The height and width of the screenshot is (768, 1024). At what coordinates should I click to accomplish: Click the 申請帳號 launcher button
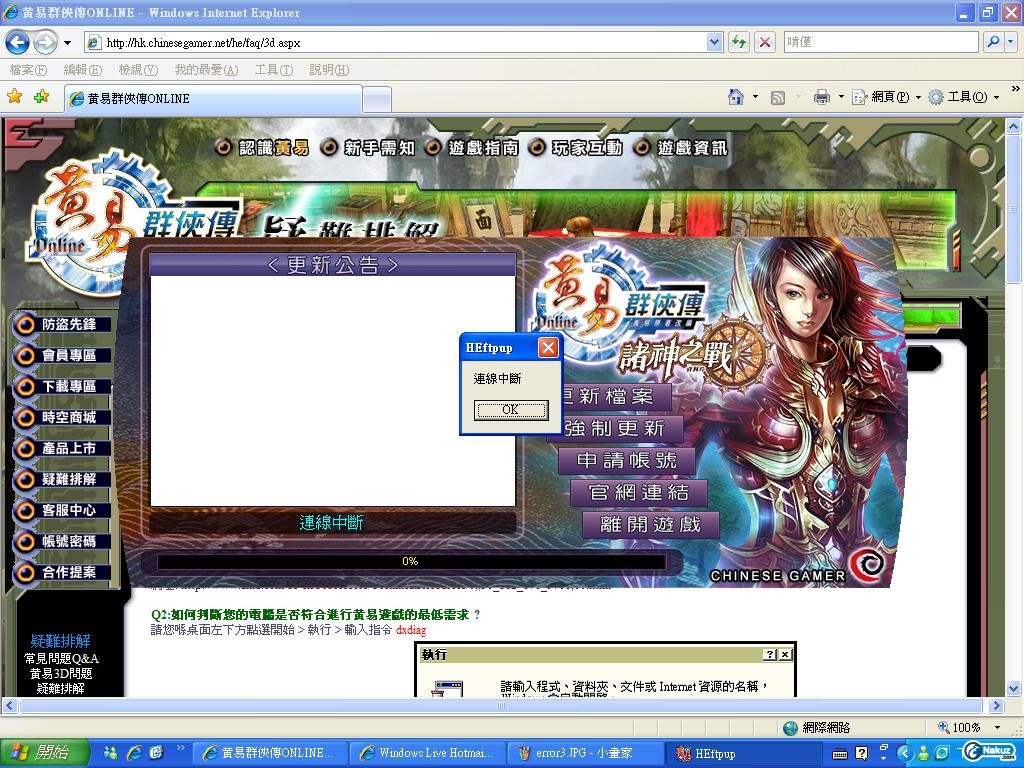coord(626,460)
